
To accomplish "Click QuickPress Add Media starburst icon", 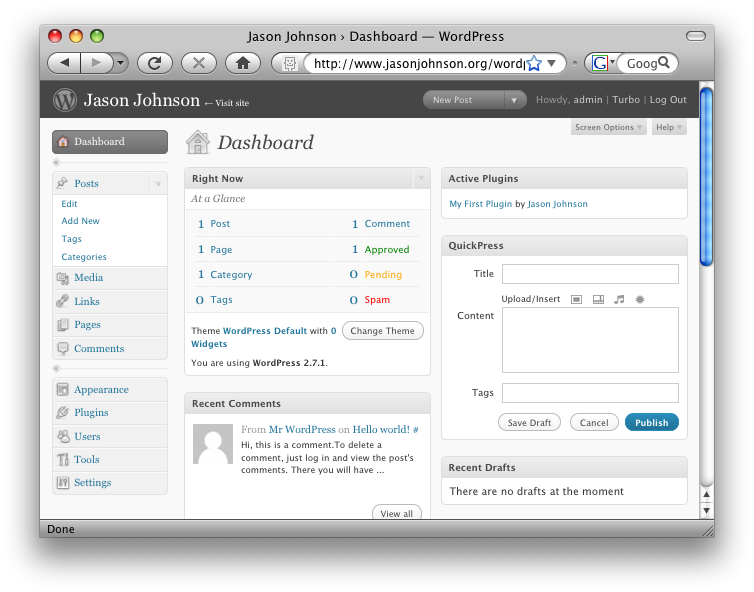I will click(640, 300).
